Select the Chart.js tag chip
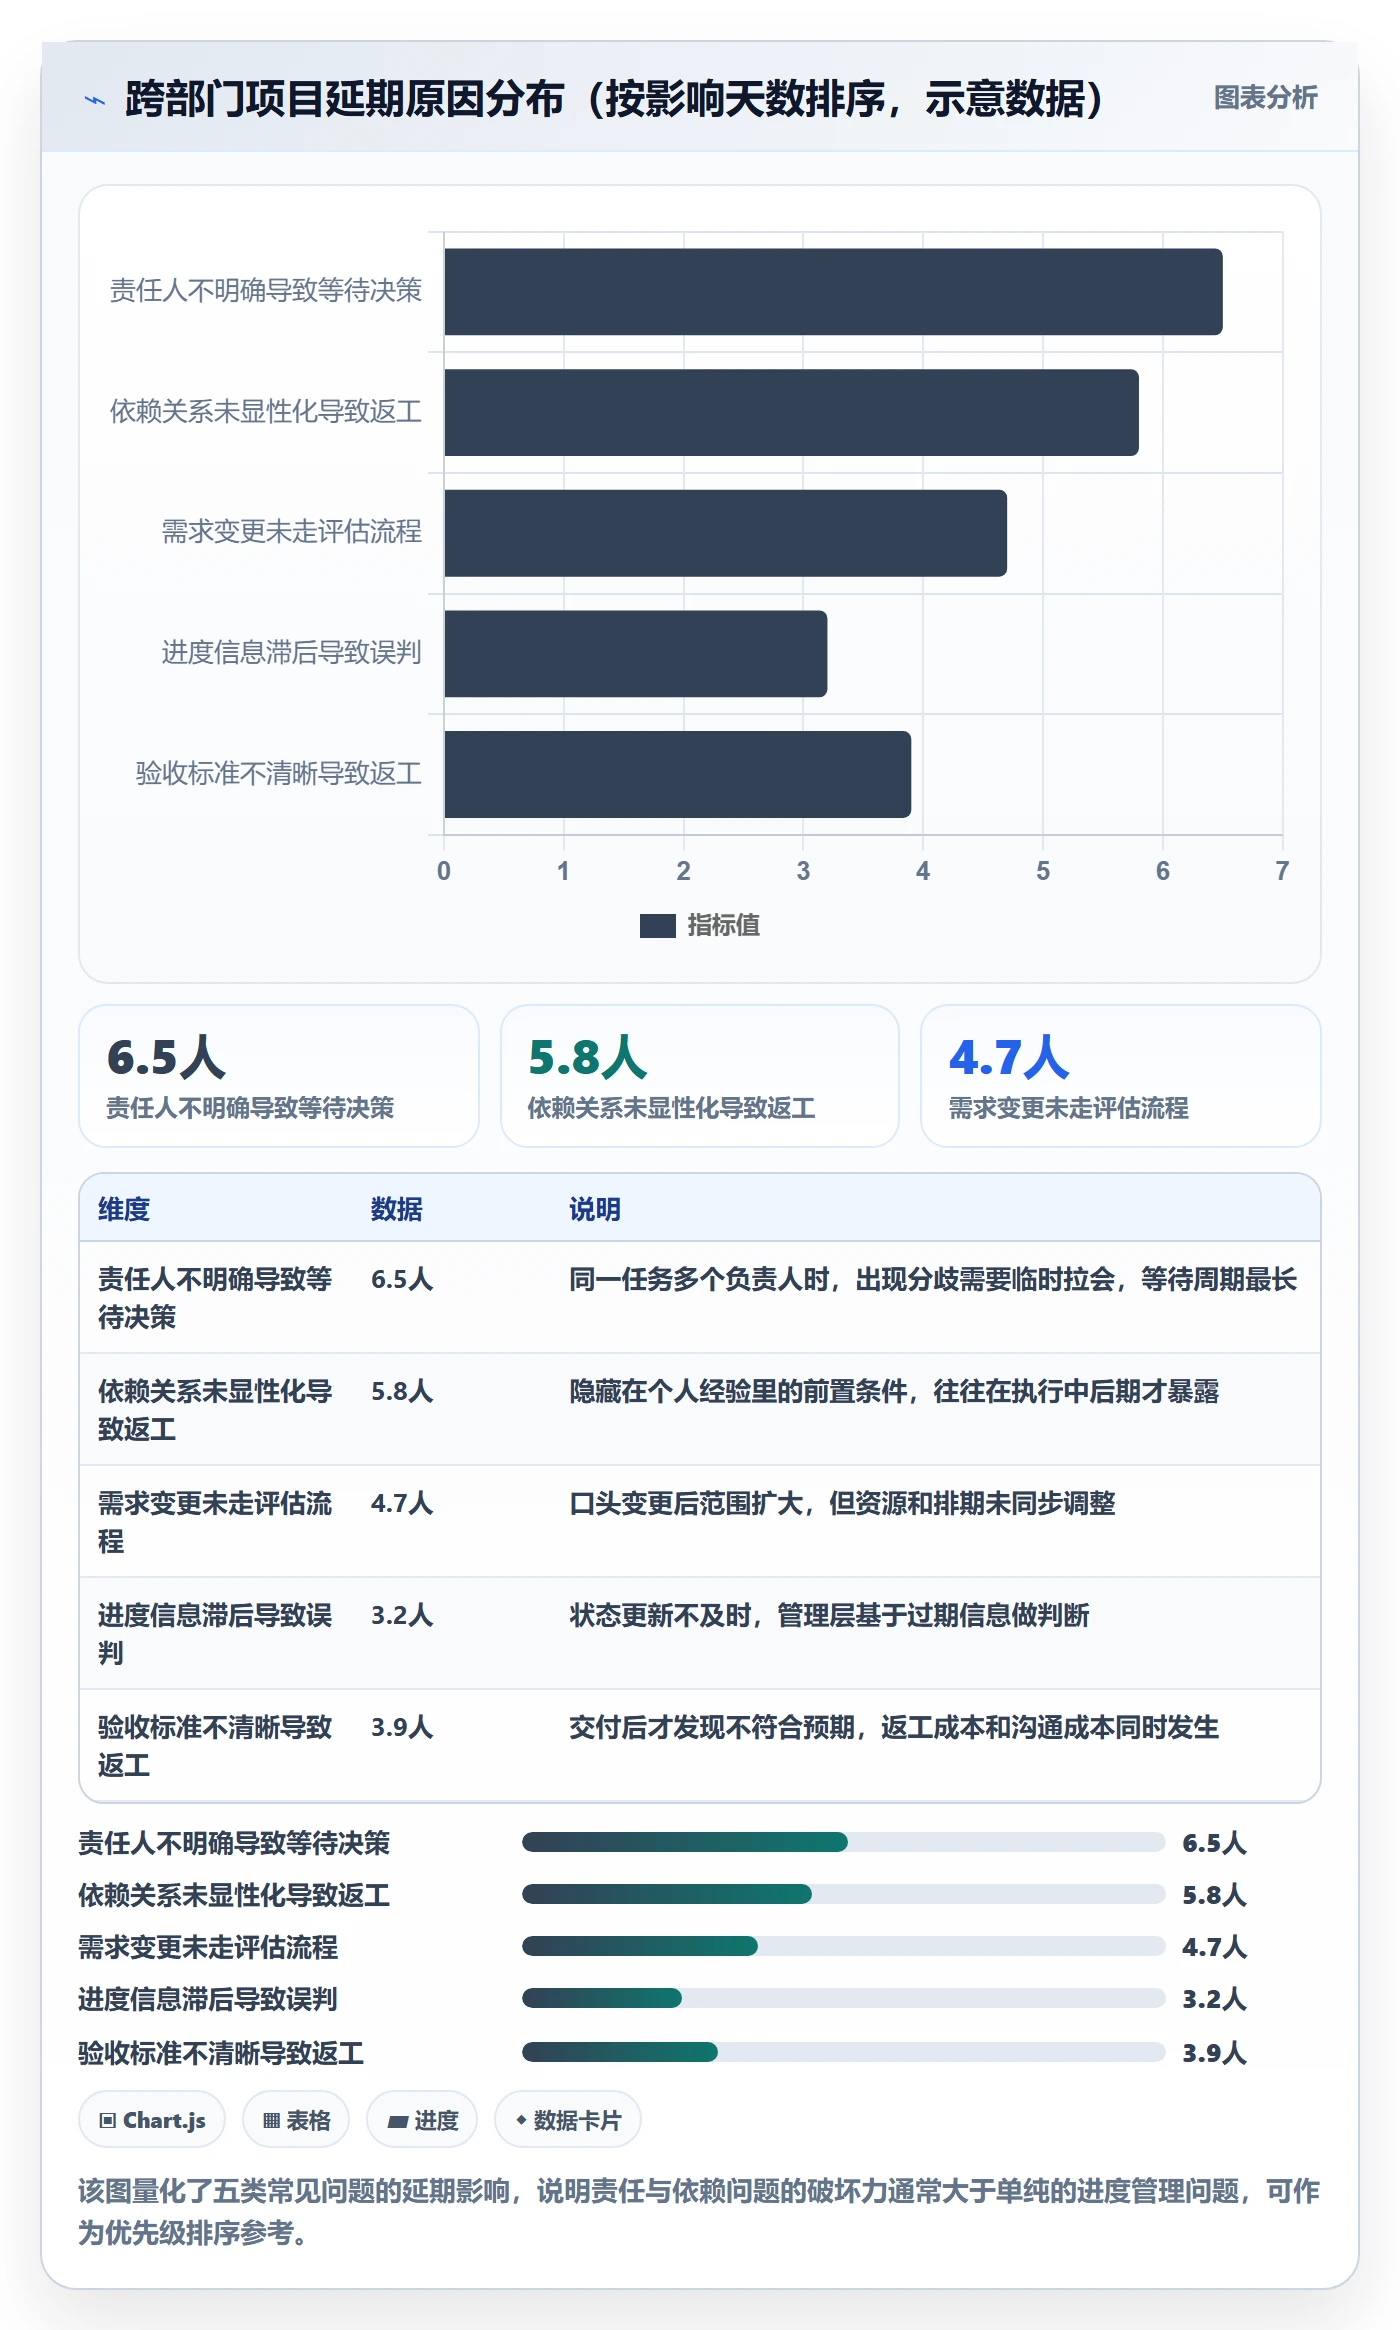Screen dimensions: 1400x2330 pyautogui.click(x=152, y=2120)
